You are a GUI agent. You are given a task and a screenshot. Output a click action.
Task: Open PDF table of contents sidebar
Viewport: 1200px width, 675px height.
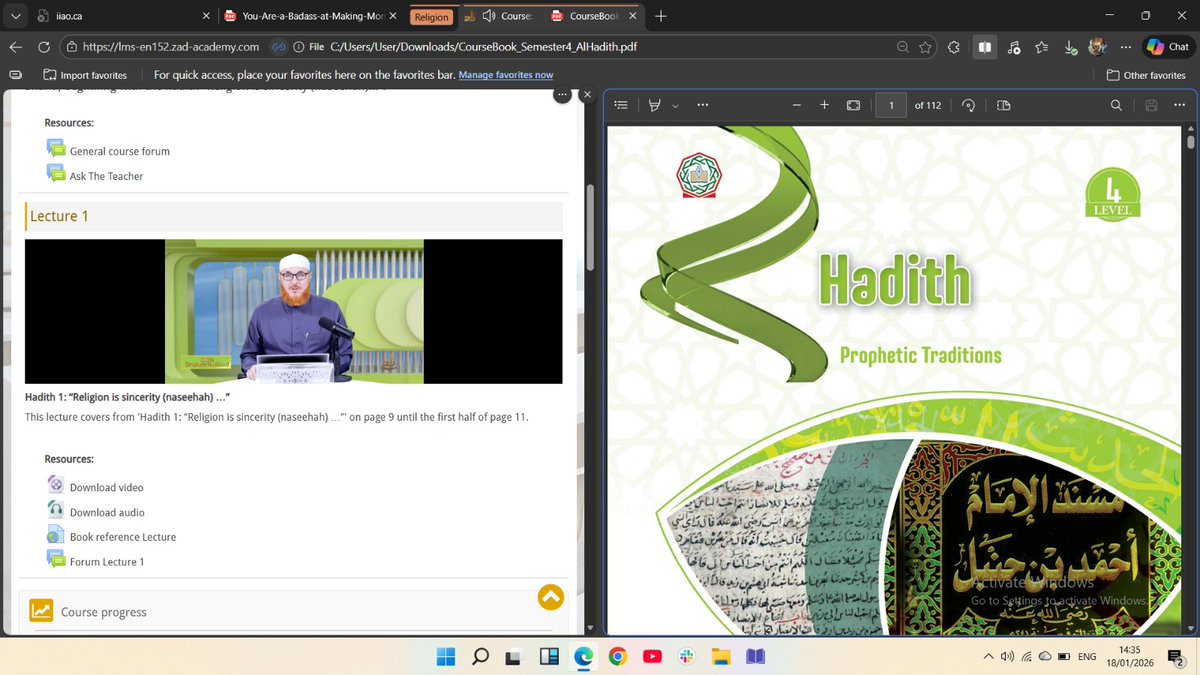[x=620, y=104]
